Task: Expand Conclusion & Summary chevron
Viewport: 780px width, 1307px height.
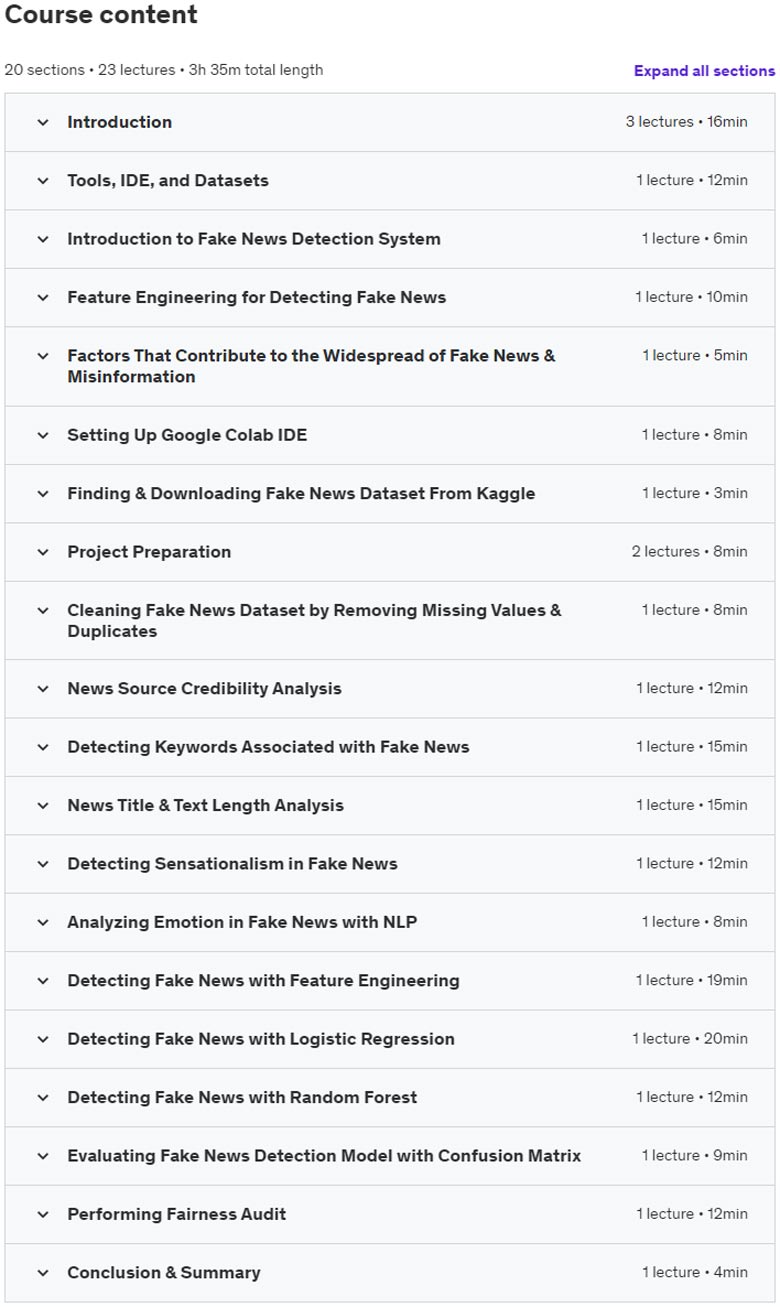Action: click(43, 1273)
